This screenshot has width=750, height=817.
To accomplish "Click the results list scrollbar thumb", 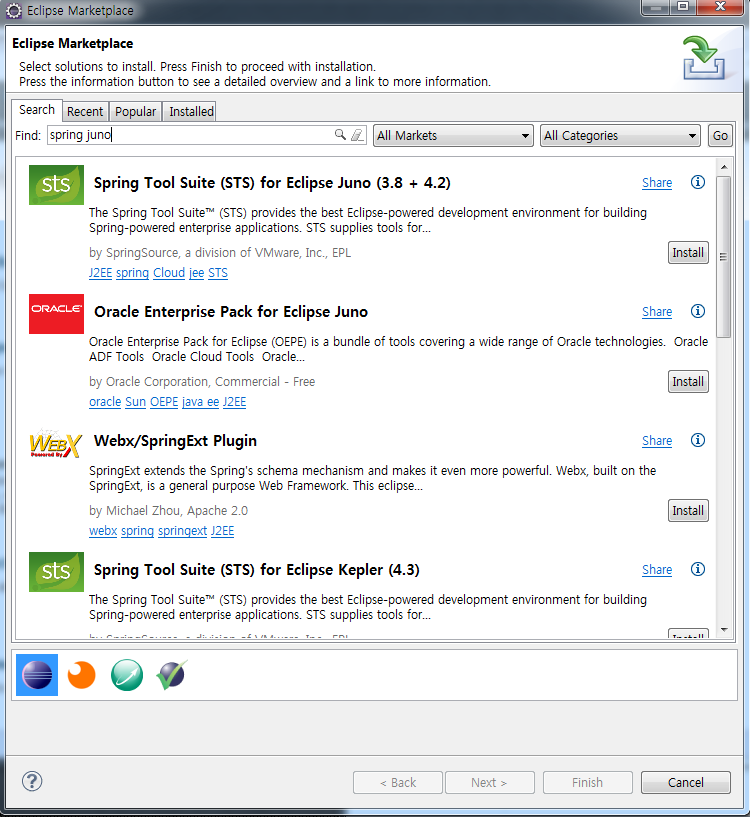I will [723, 257].
